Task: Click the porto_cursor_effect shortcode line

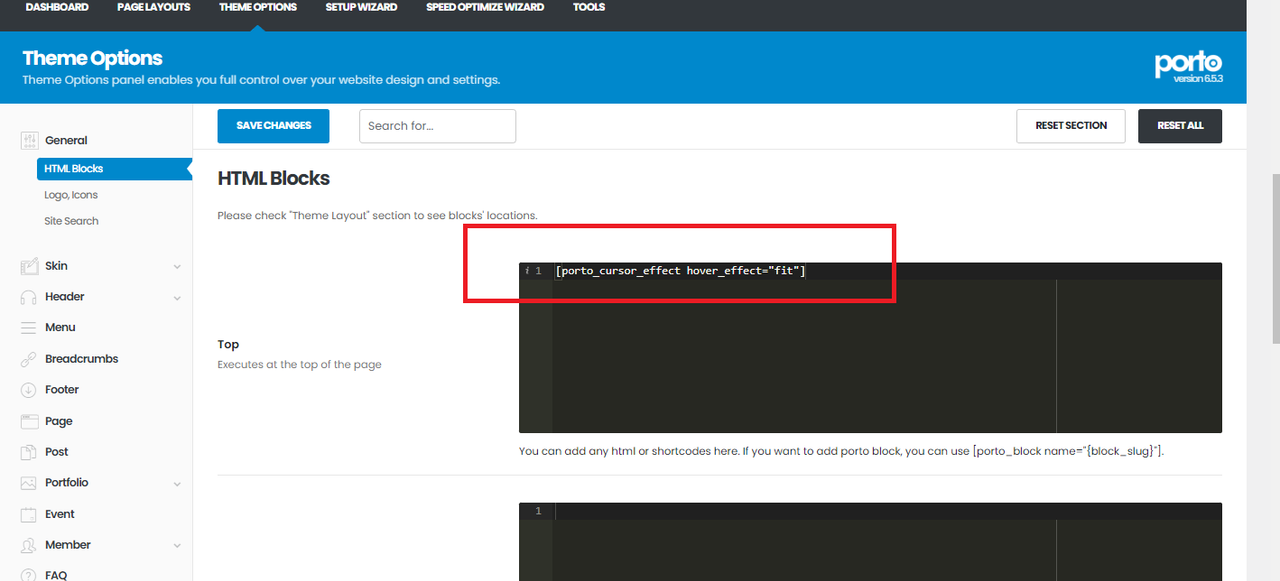Action: point(680,271)
